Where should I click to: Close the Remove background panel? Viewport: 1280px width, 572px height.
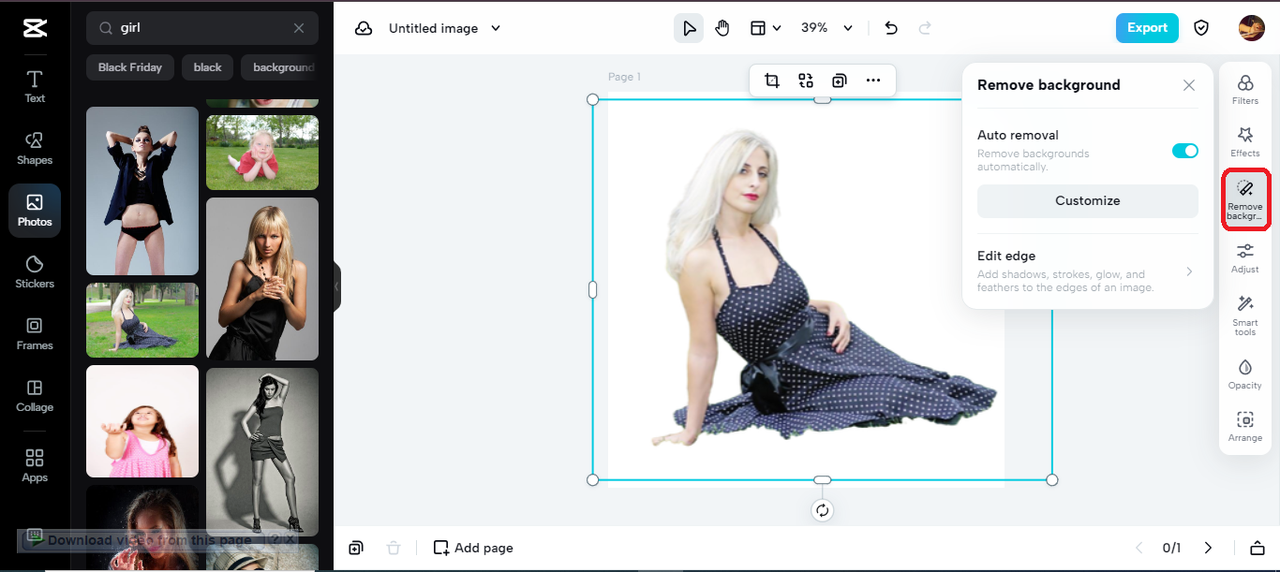pyautogui.click(x=1189, y=85)
